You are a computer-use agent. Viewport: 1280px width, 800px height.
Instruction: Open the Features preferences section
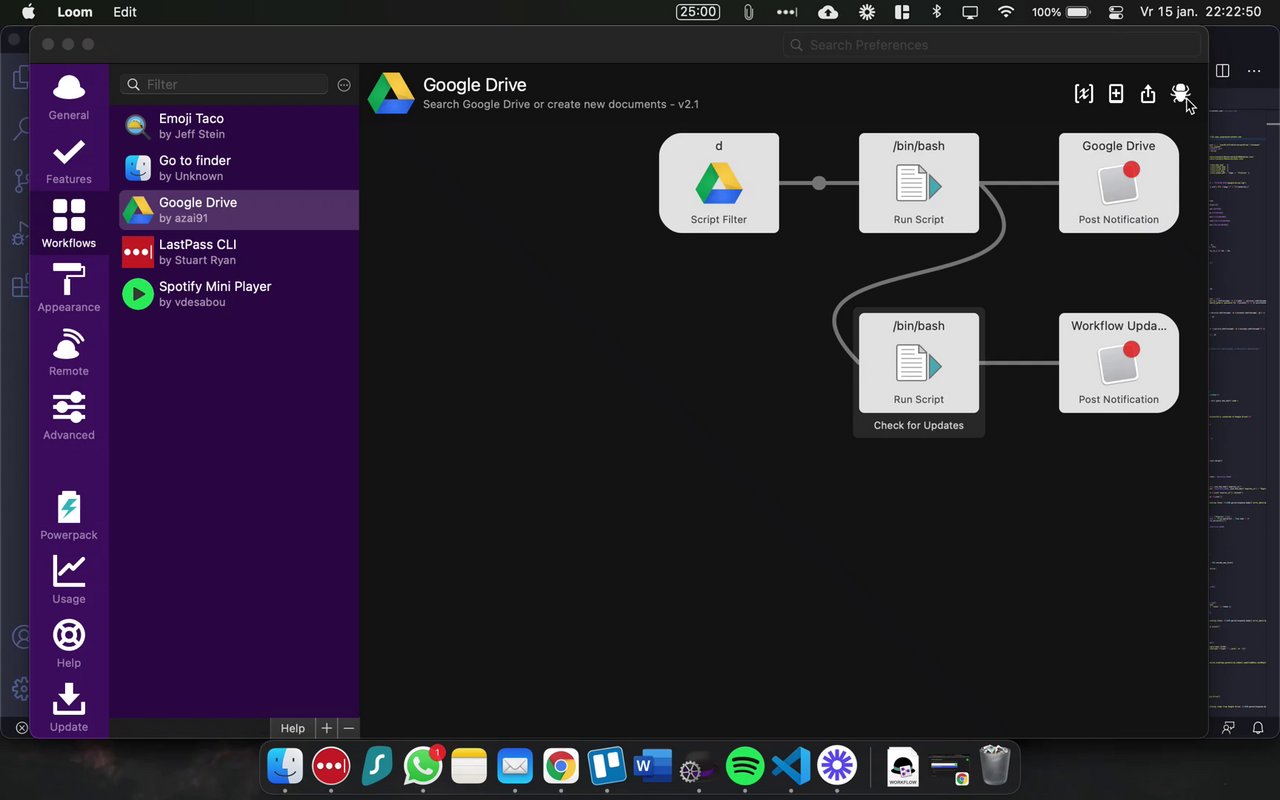click(69, 162)
